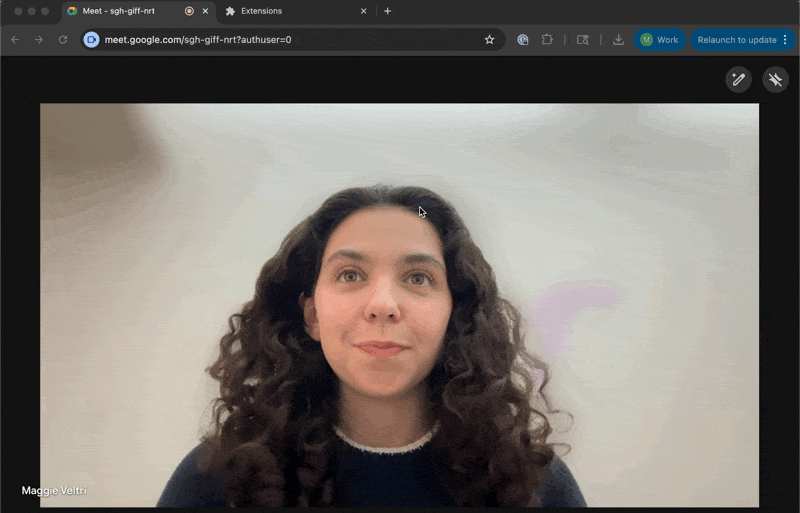Screen dimensions: 800x513
Task: Open the Extensions puzzle menu in toolbar
Action: pyautogui.click(x=547, y=40)
